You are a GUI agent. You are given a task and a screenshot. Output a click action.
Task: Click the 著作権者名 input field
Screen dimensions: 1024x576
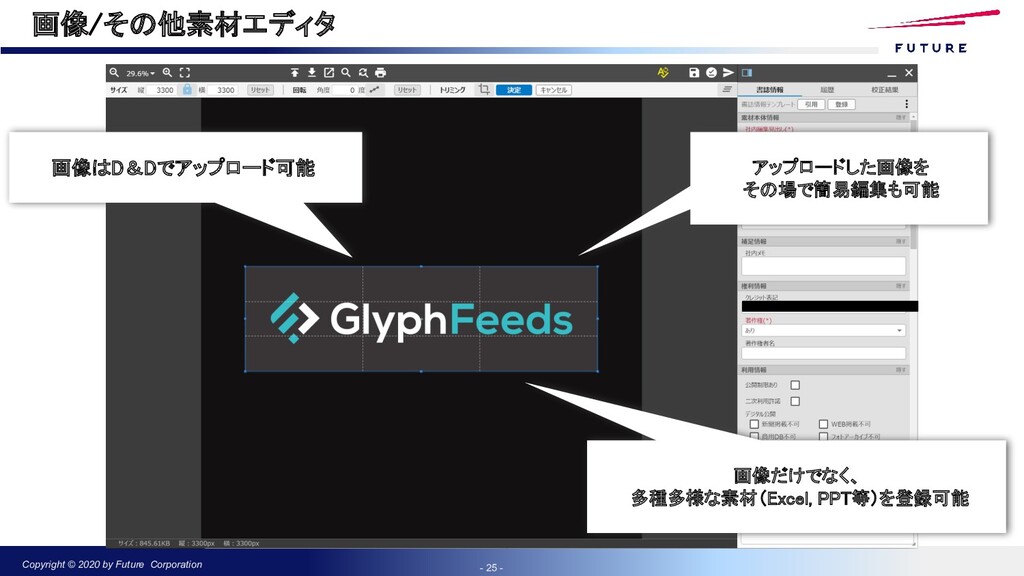(x=824, y=353)
